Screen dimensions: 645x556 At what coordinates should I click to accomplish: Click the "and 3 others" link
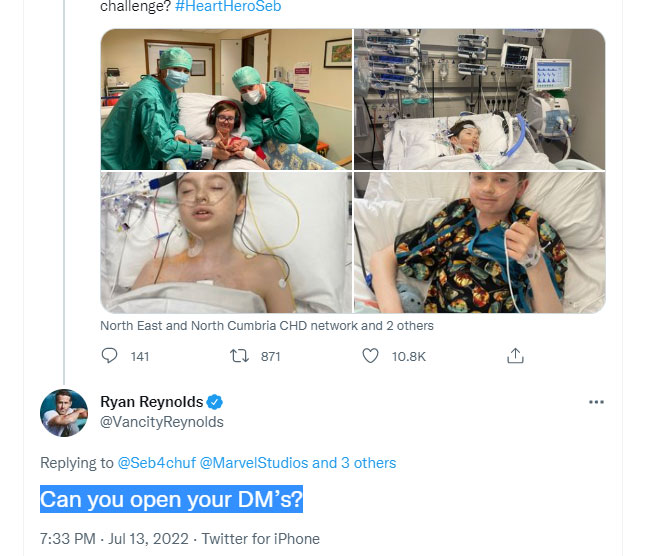point(354,463)
